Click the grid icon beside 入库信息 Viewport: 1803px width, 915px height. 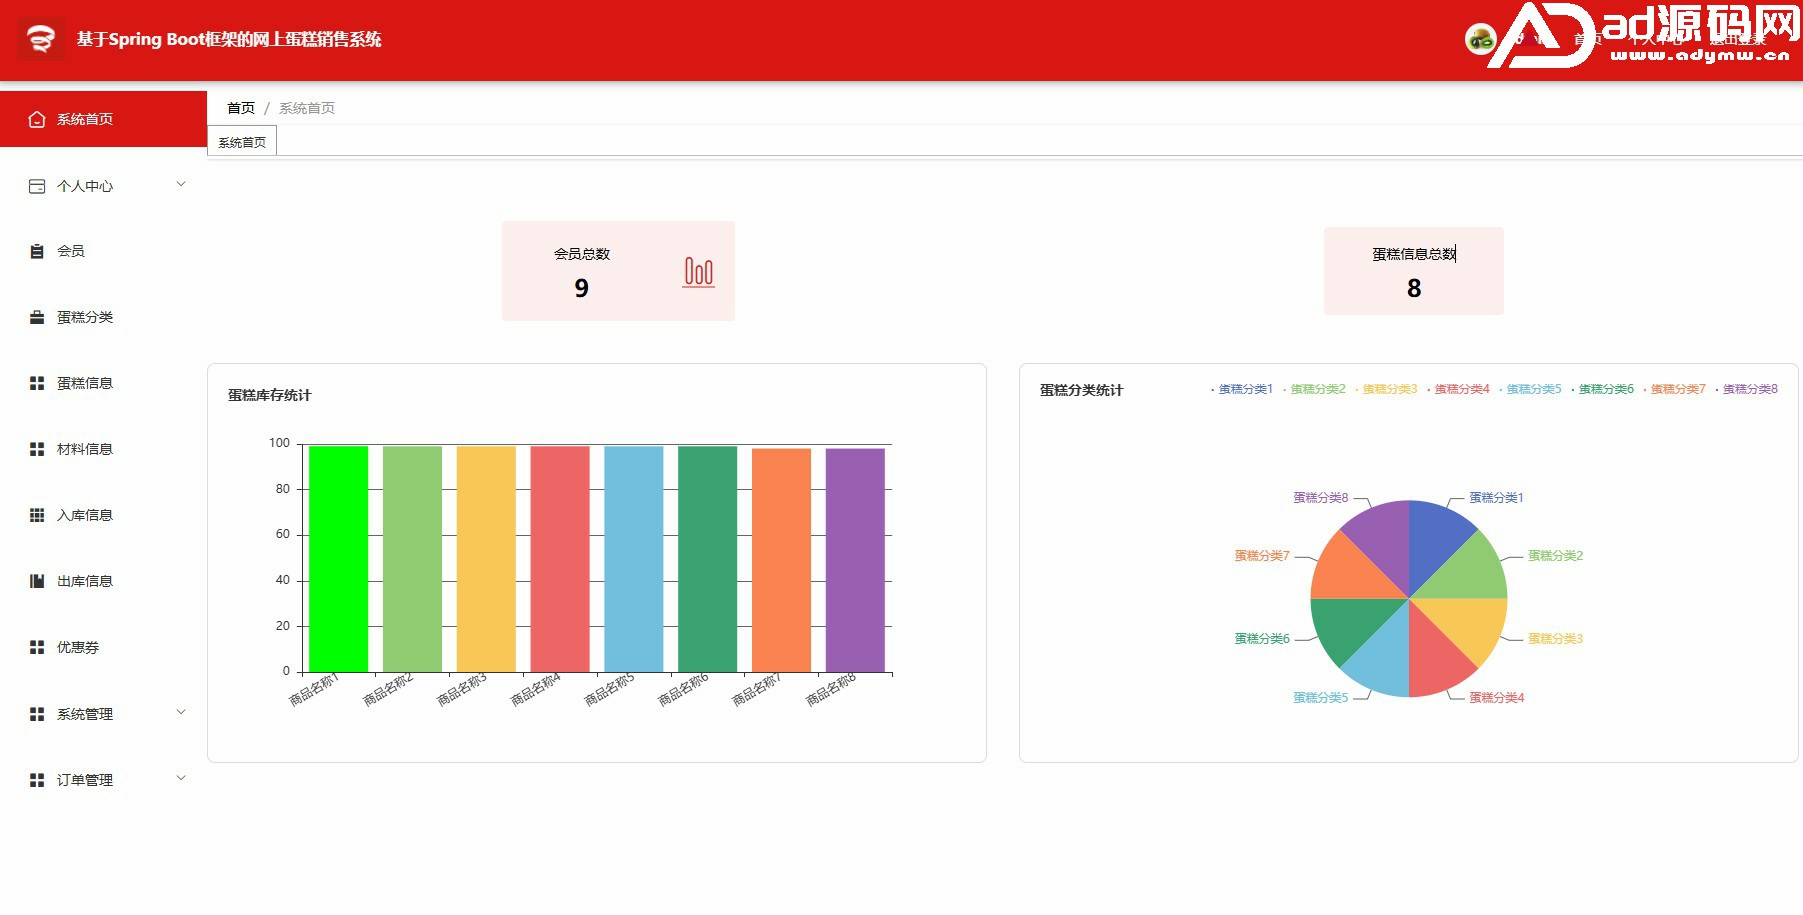coord(37,515)
